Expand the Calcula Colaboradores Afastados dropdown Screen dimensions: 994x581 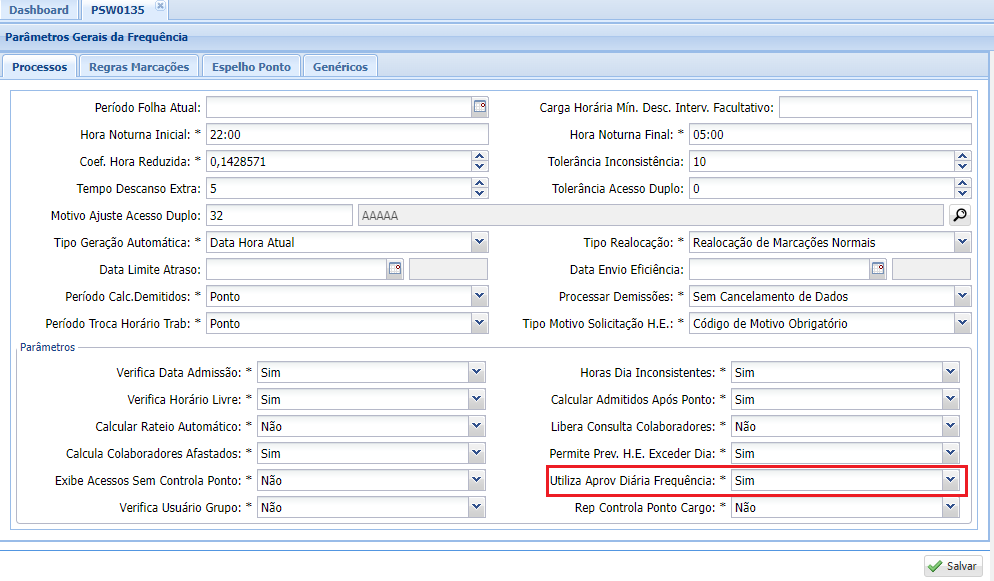coord(477,454)
